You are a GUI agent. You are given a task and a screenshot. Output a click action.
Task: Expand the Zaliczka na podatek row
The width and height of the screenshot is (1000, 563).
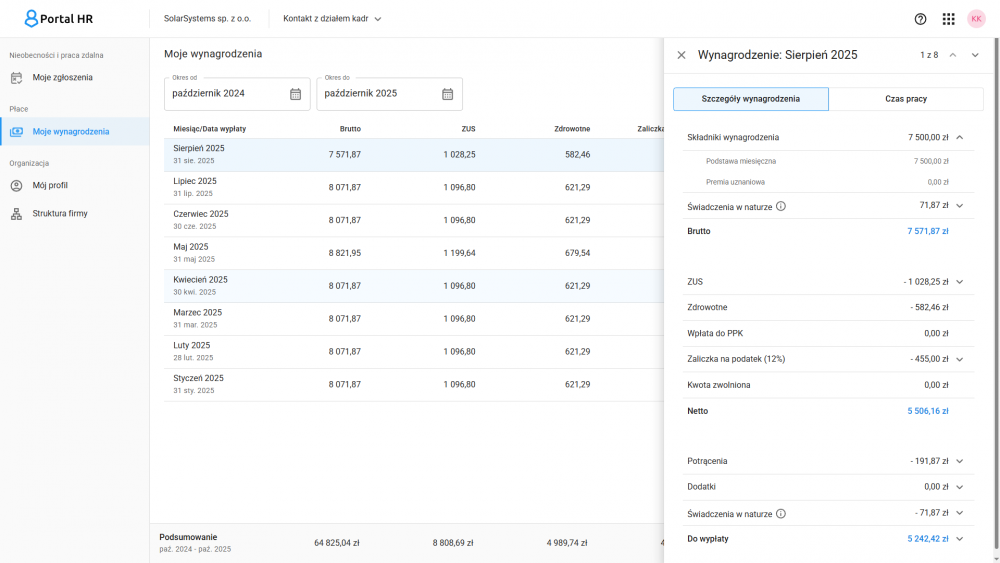[959, 359]
